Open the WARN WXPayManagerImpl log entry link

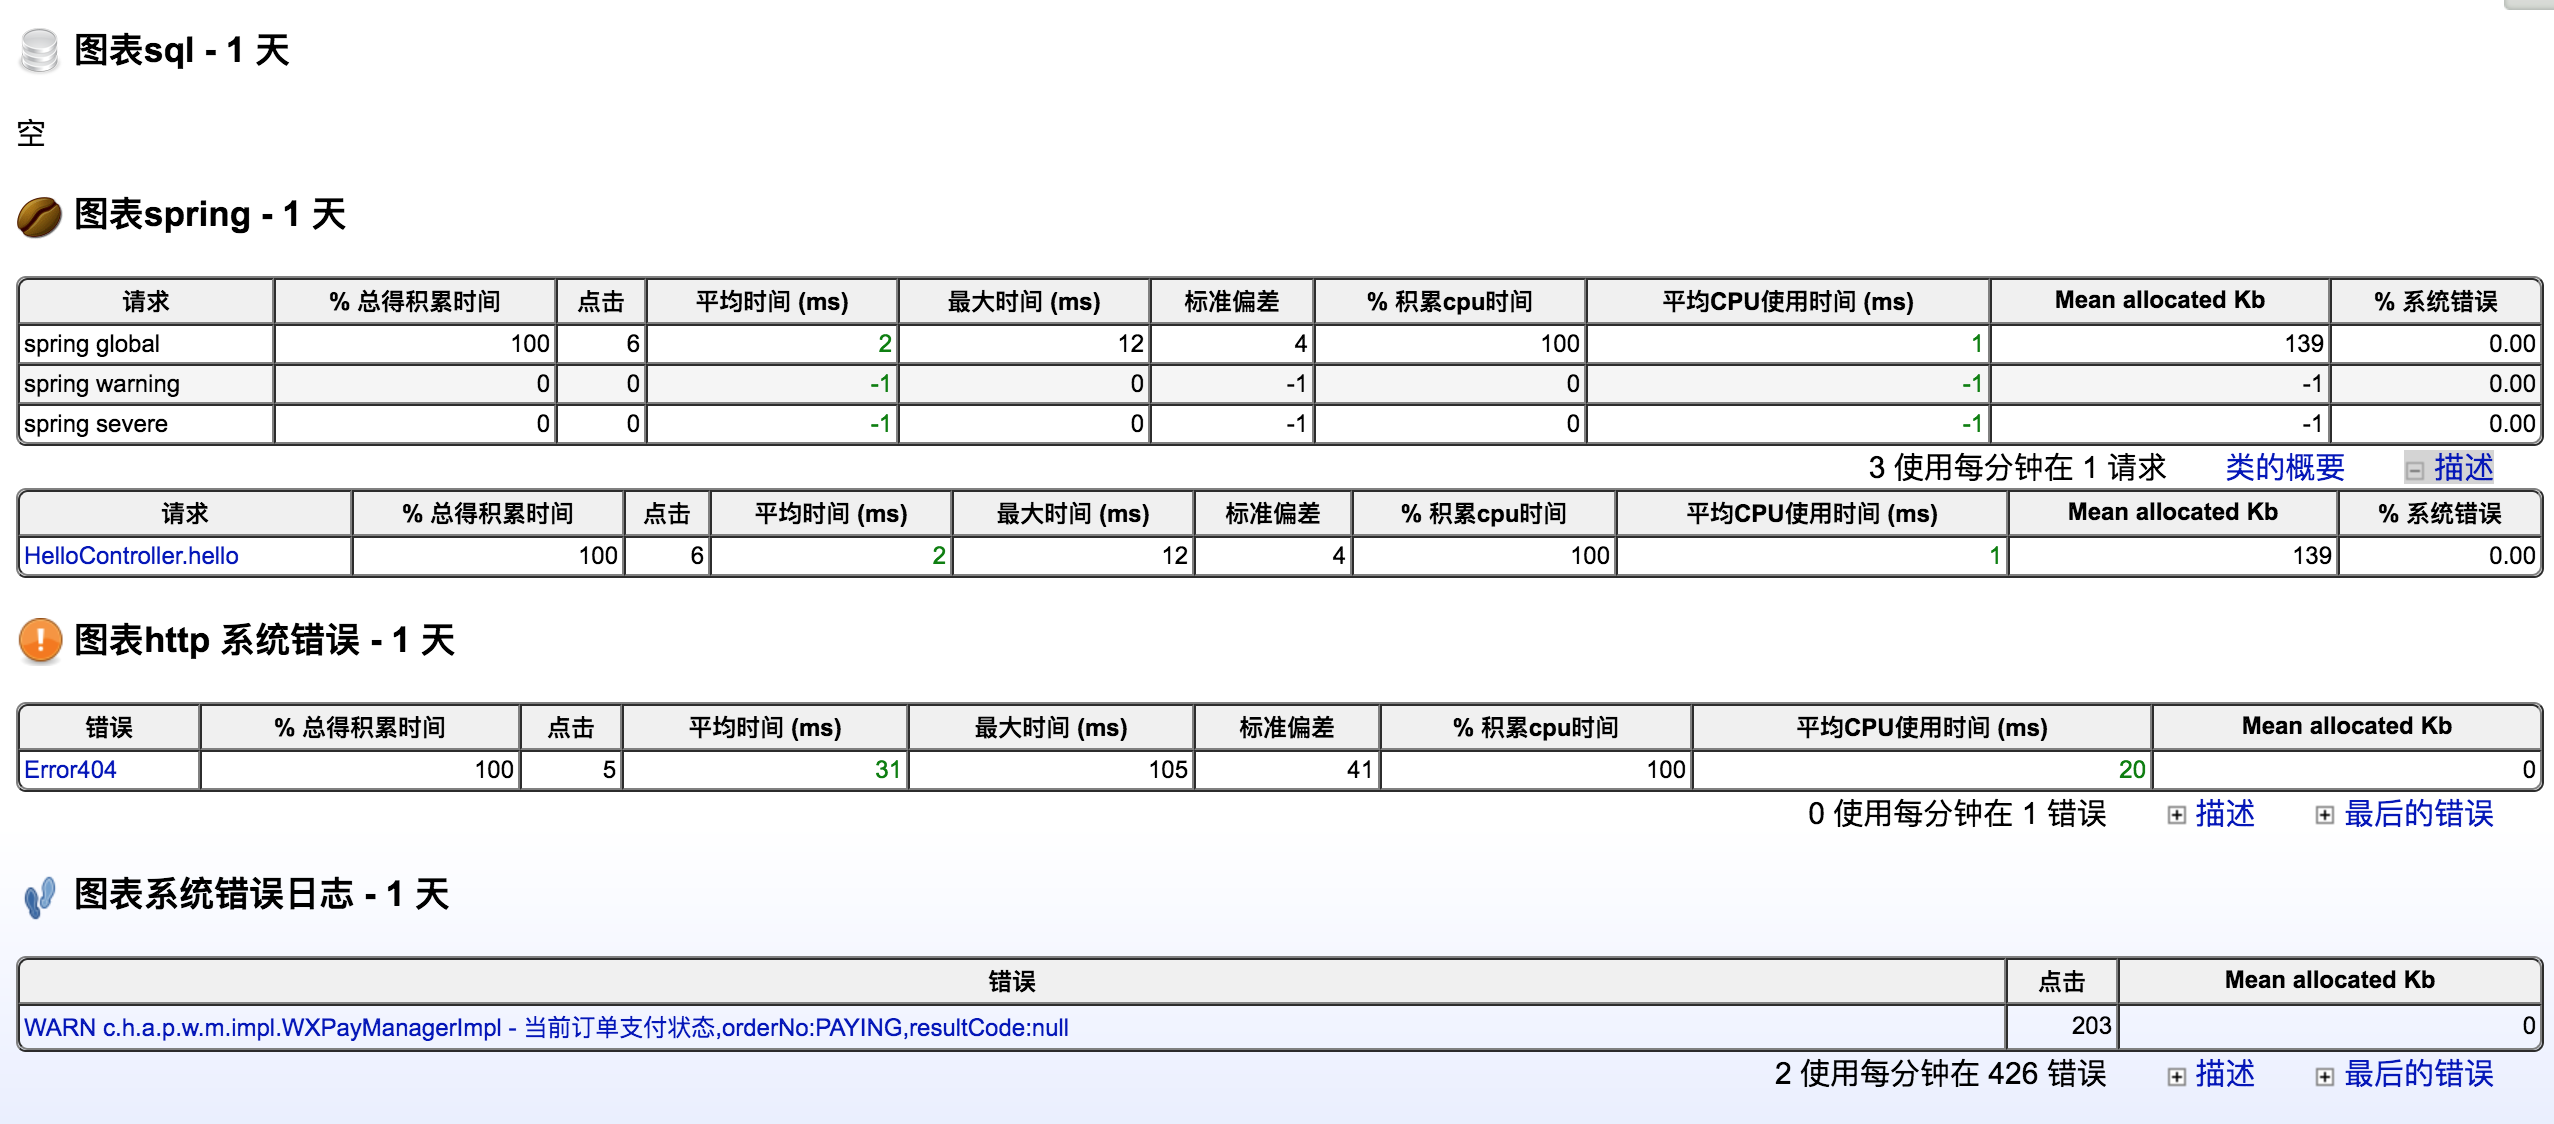pos(546,1027)
